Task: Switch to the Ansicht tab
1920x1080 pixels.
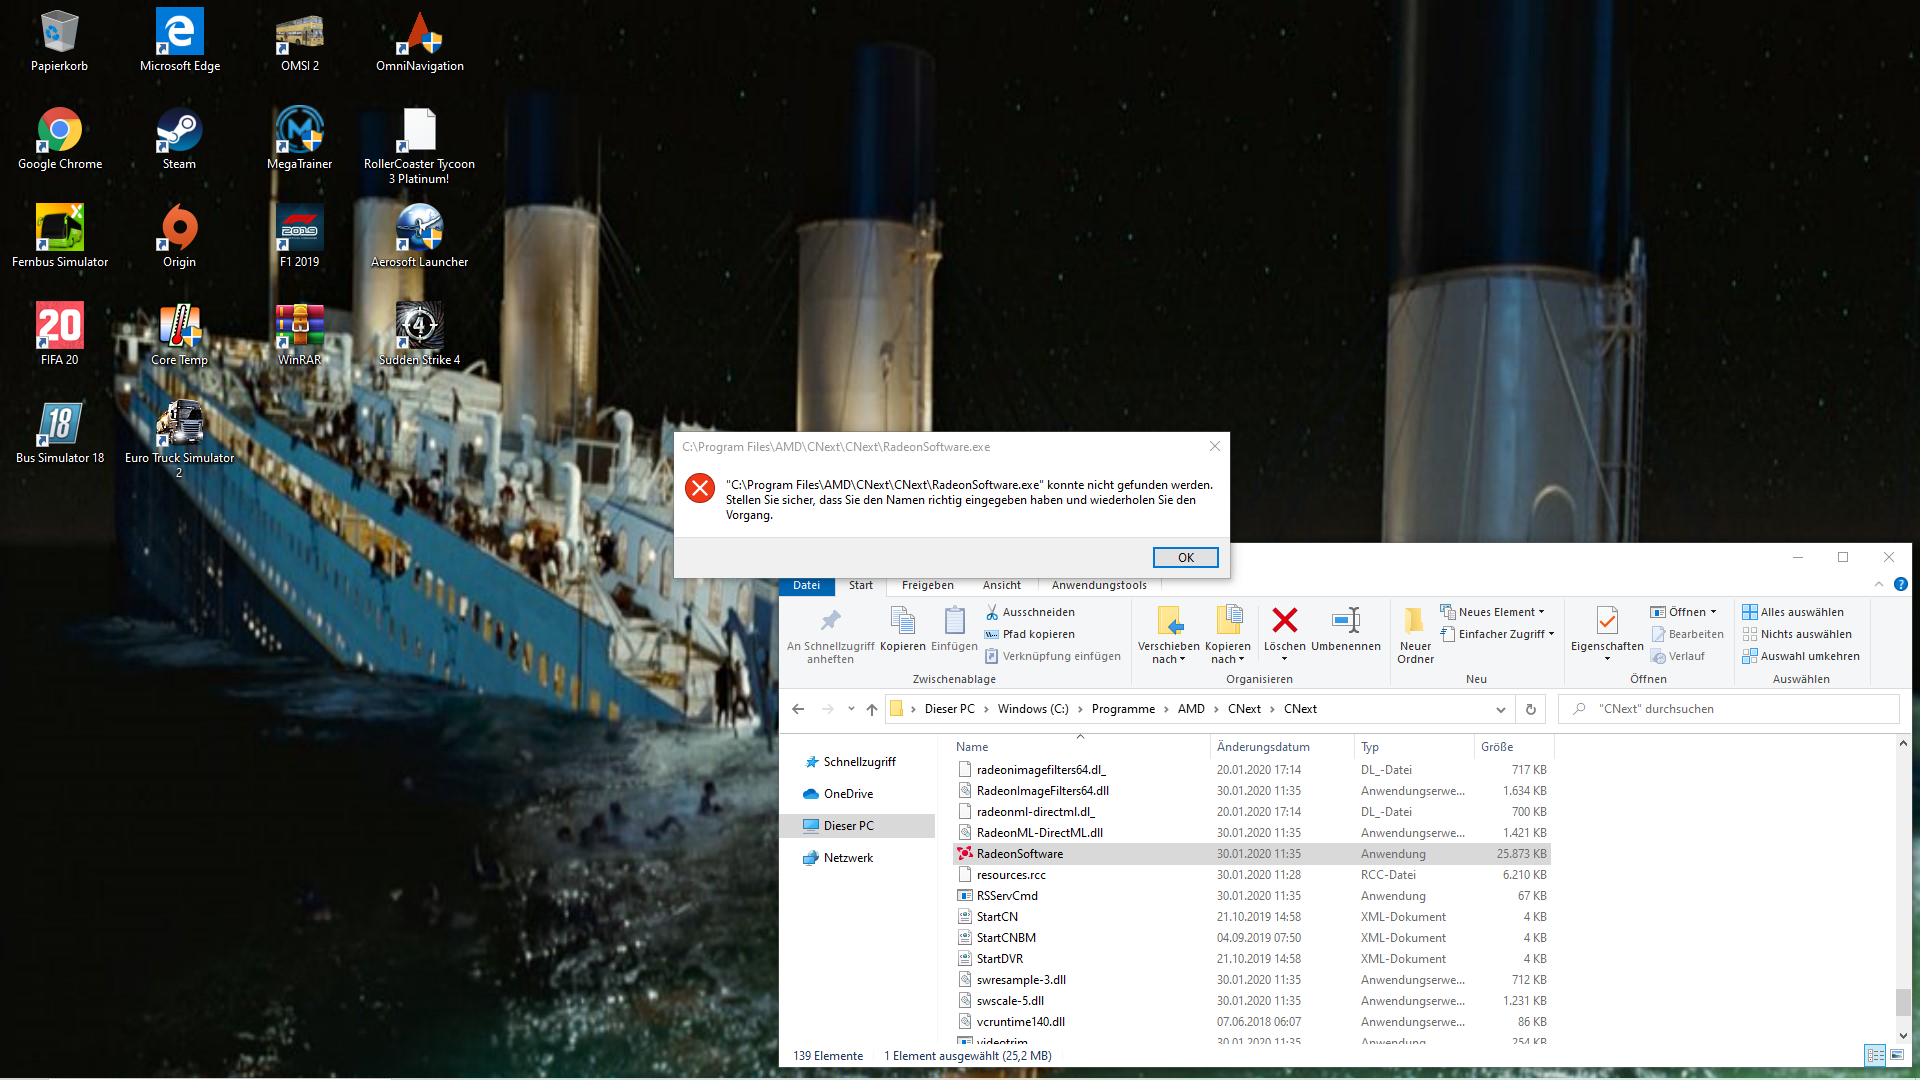Action: (x=1001, y=585)
